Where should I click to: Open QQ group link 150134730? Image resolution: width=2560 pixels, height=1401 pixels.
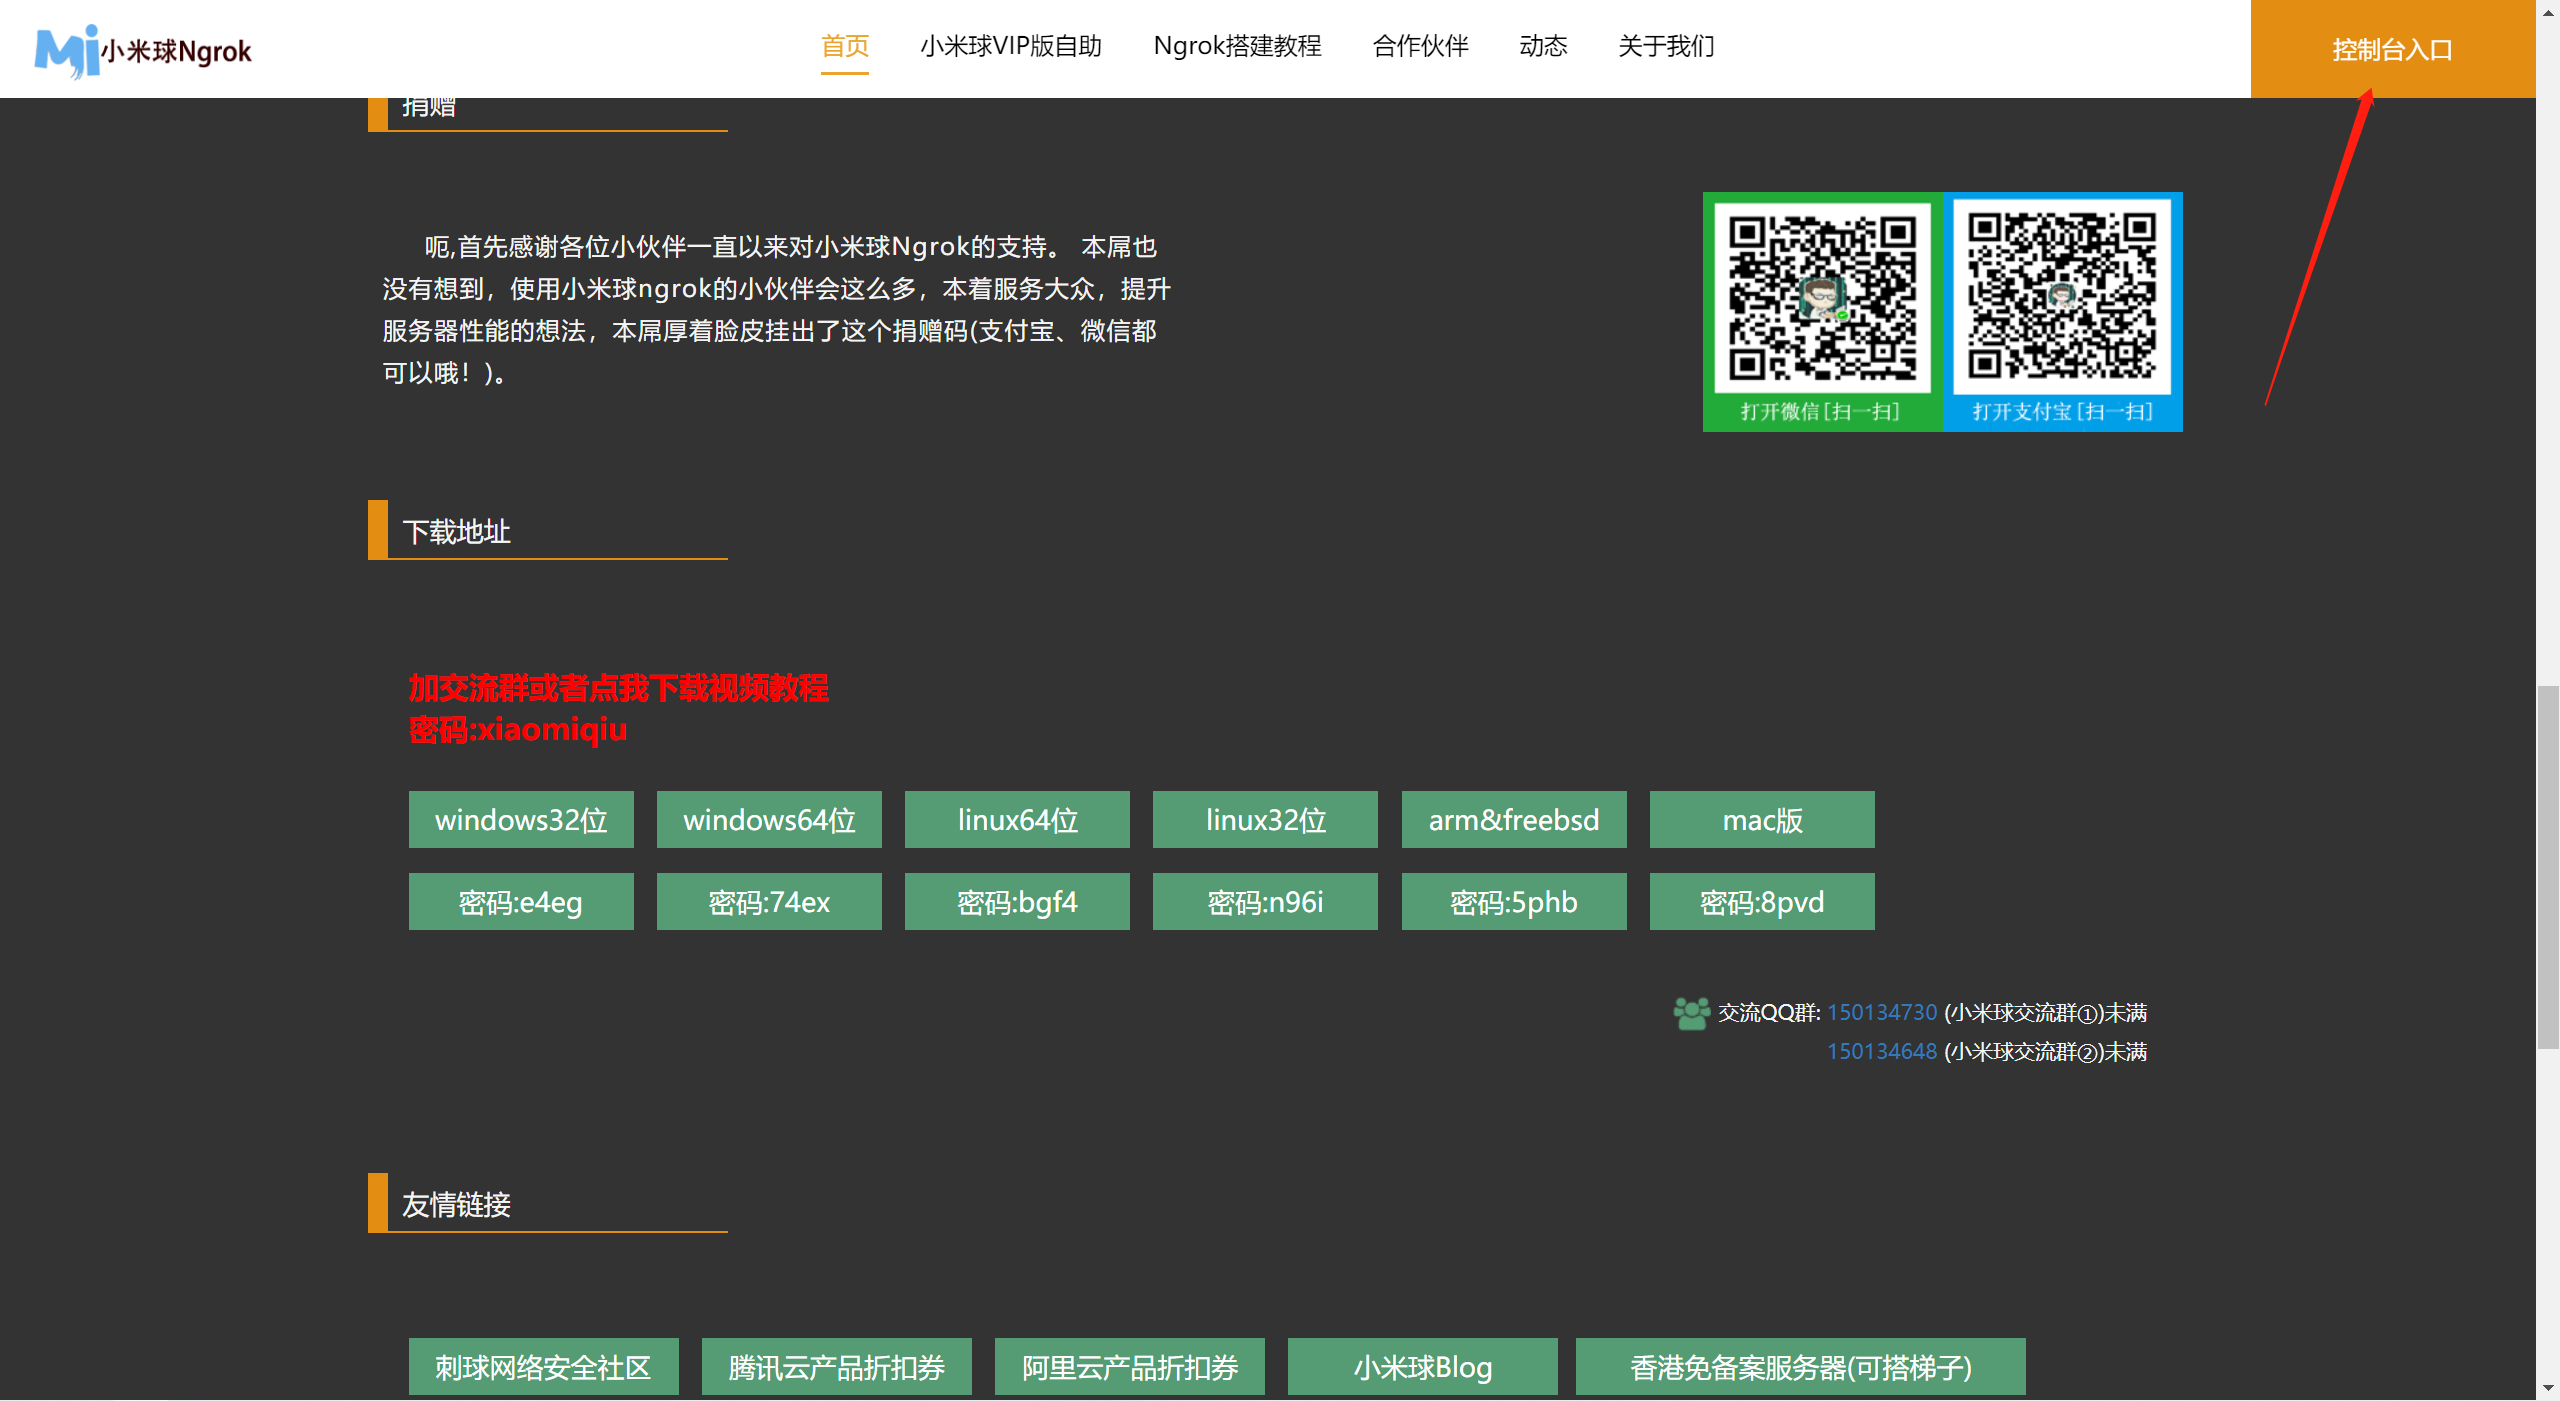click(1881, 1012)
